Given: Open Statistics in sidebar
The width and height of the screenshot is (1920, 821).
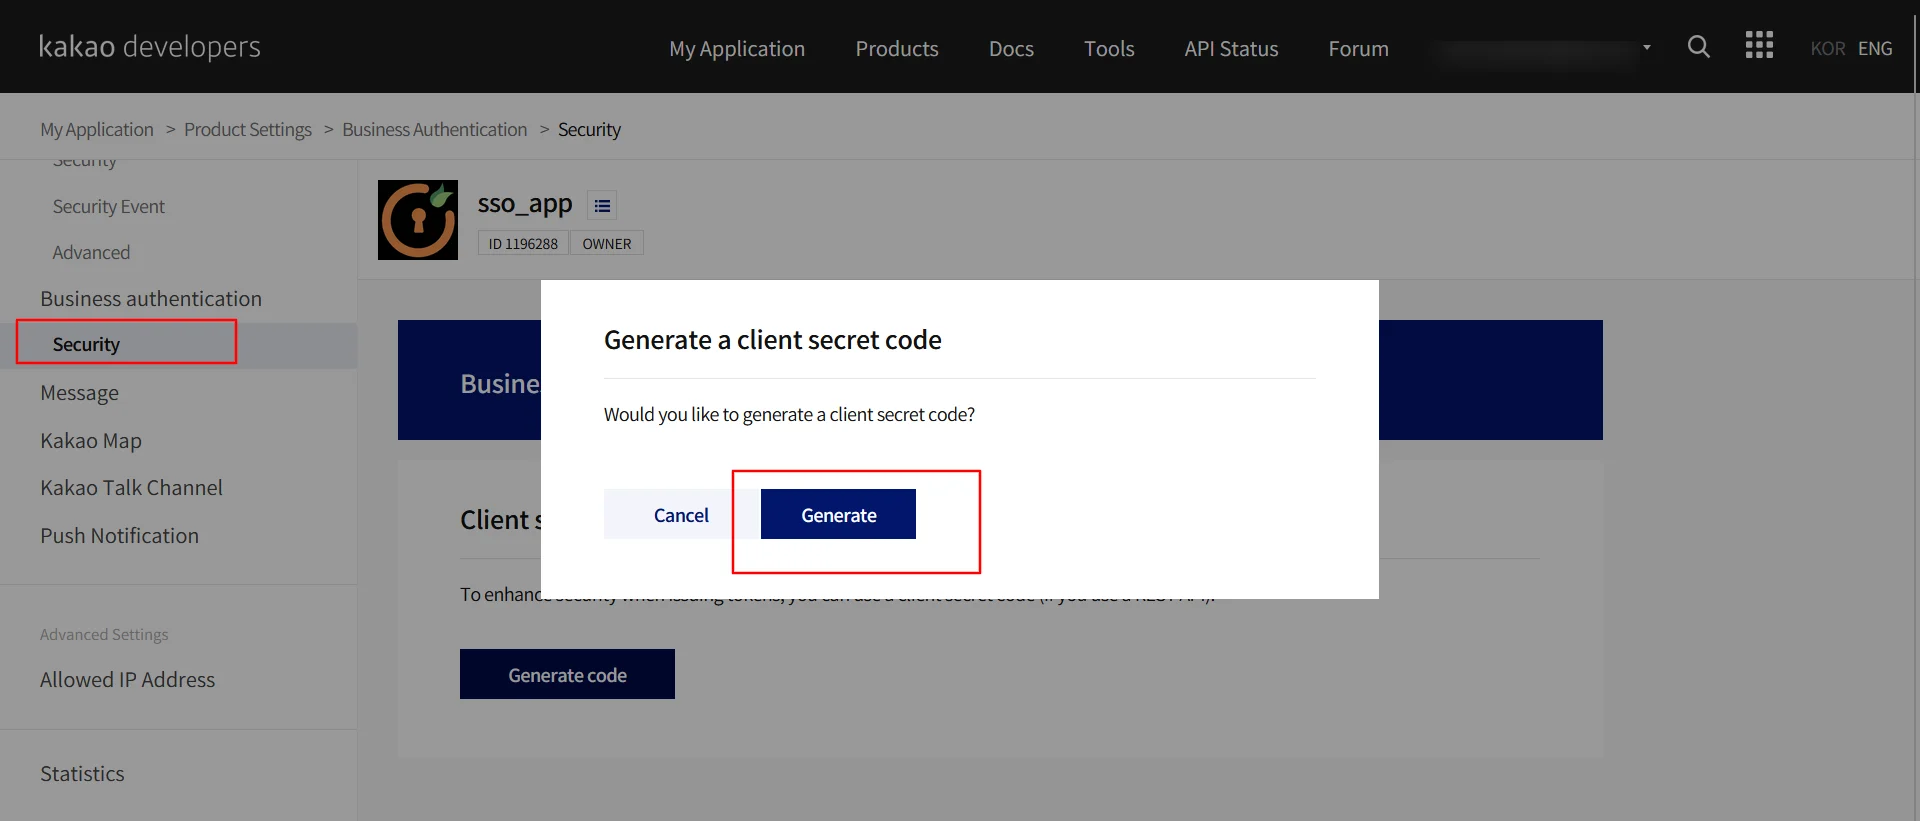Looking at the screenshot, I should pos(82,774).
